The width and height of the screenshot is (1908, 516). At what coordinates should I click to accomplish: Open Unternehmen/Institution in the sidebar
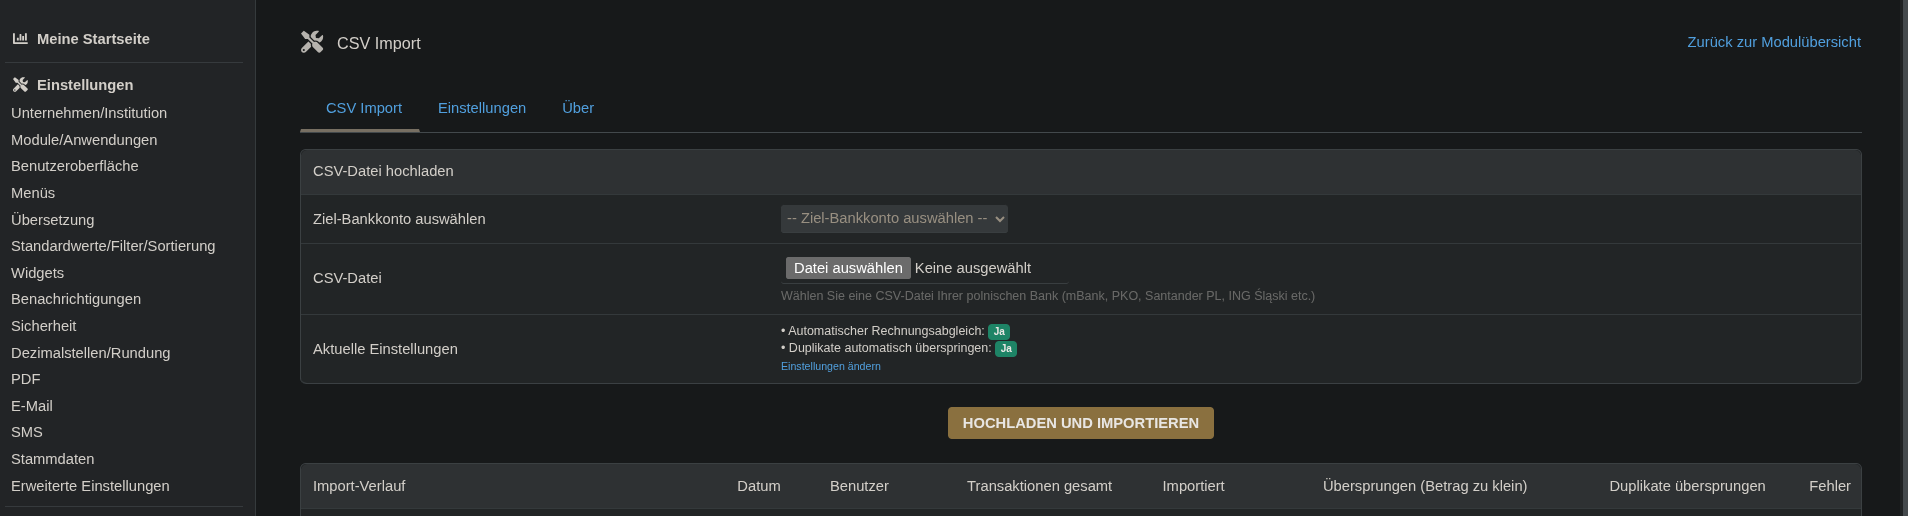tap(89, 113)
